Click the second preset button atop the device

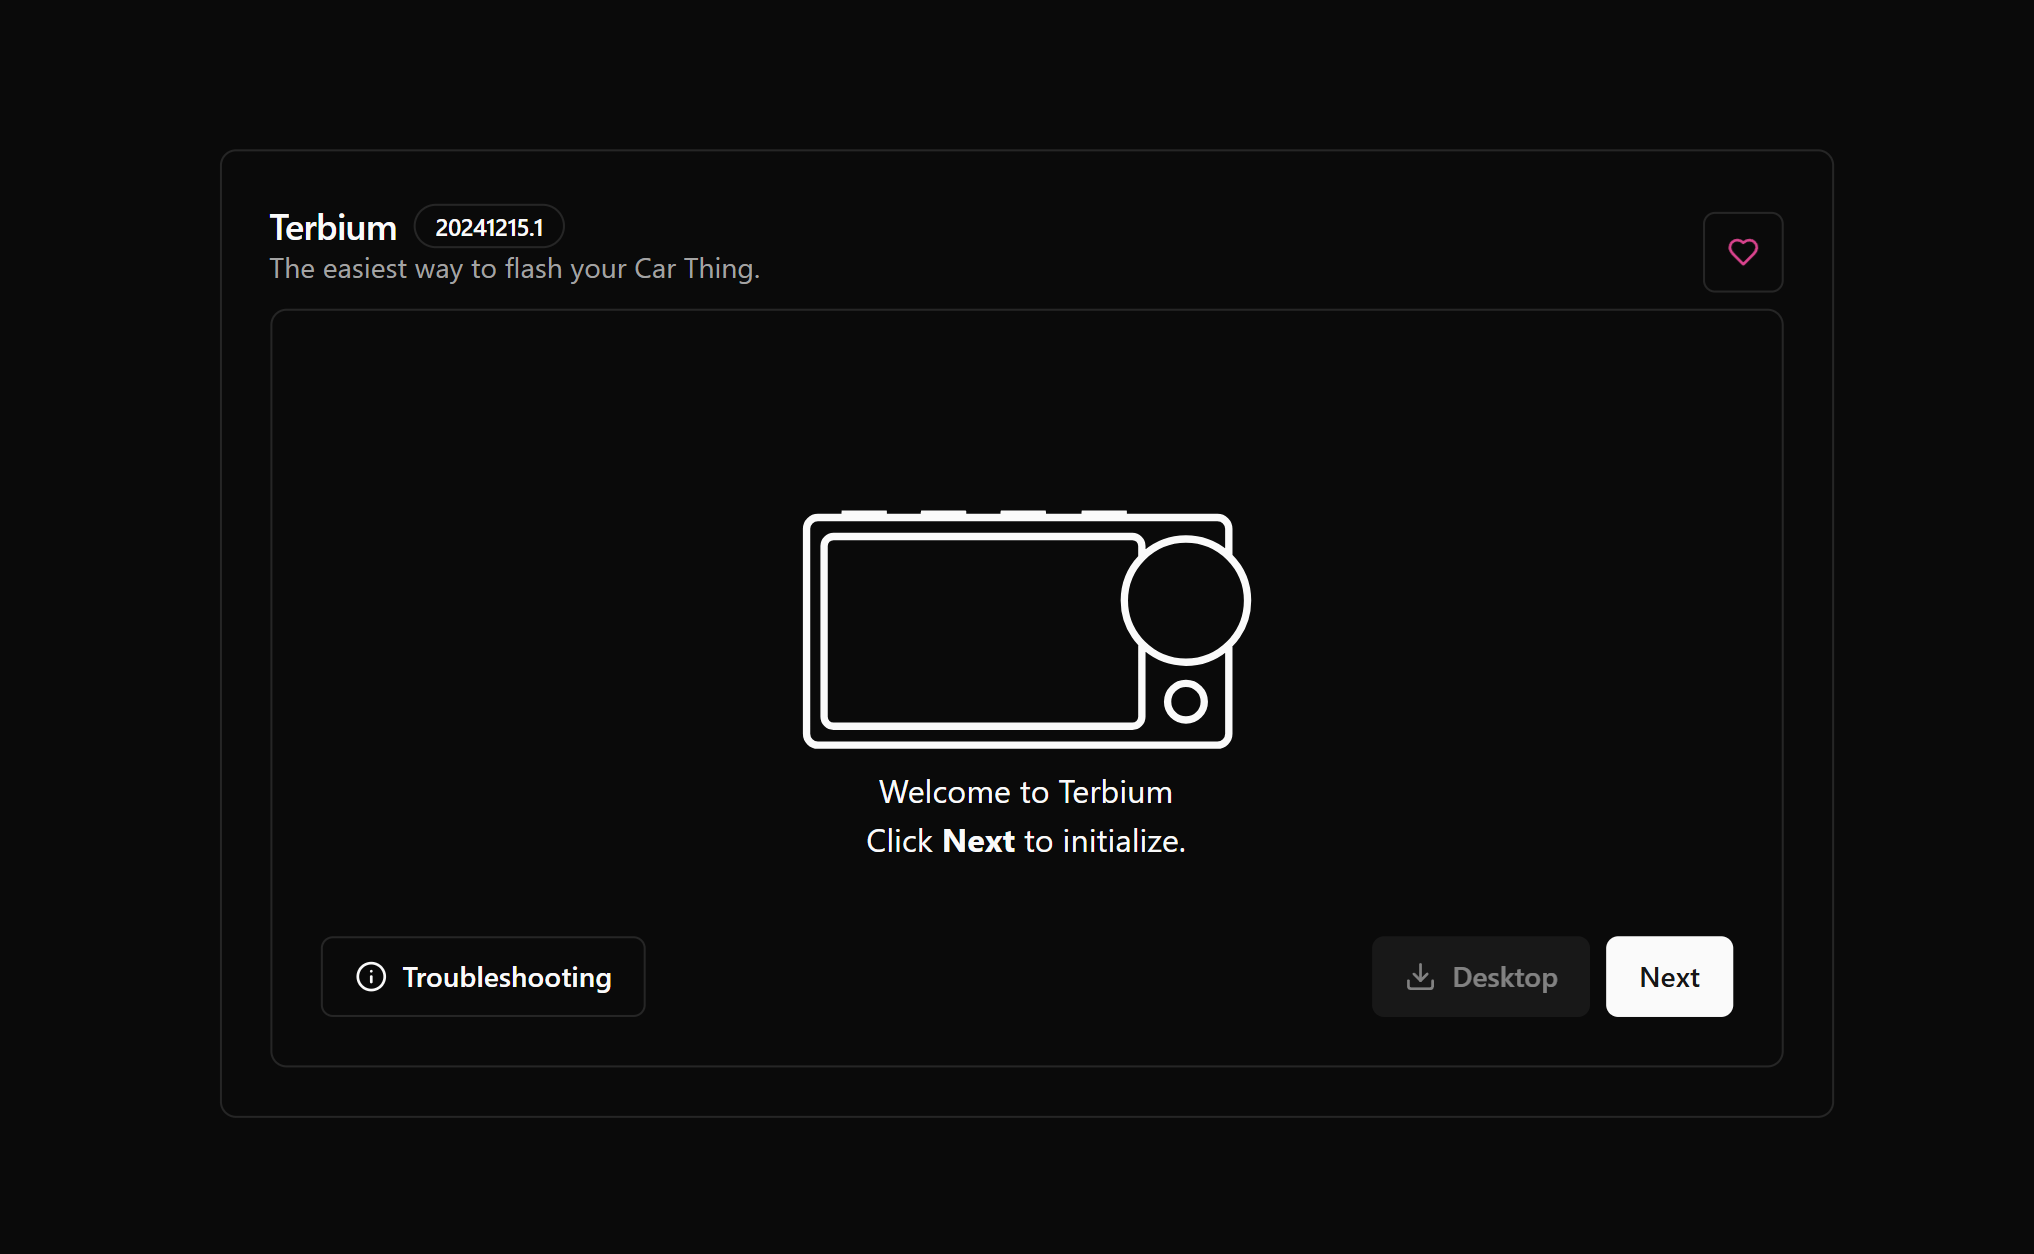pos(943,513)
